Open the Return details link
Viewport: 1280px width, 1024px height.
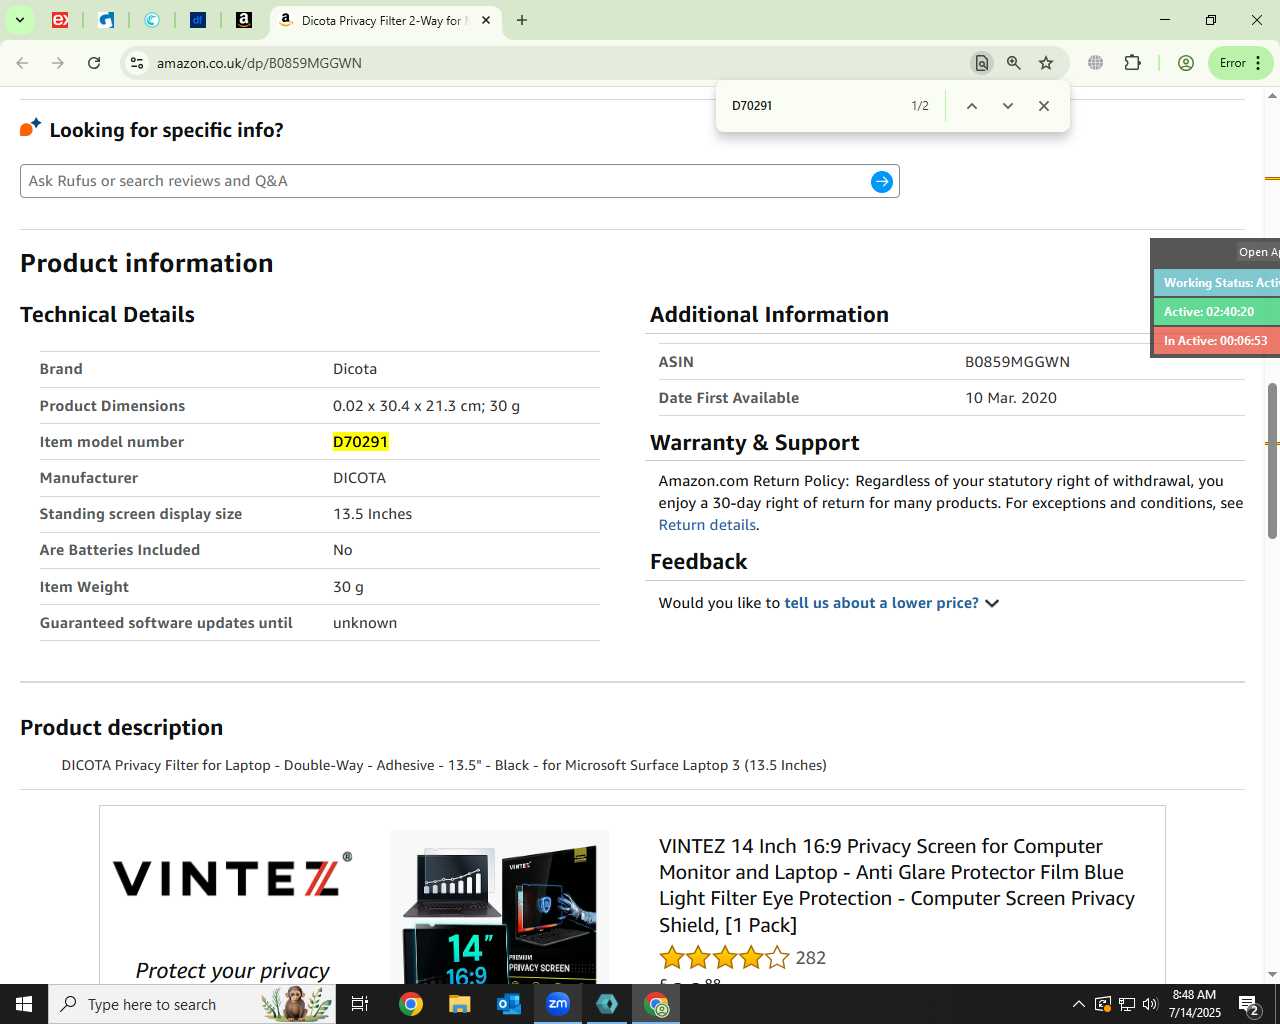[707, 525]
